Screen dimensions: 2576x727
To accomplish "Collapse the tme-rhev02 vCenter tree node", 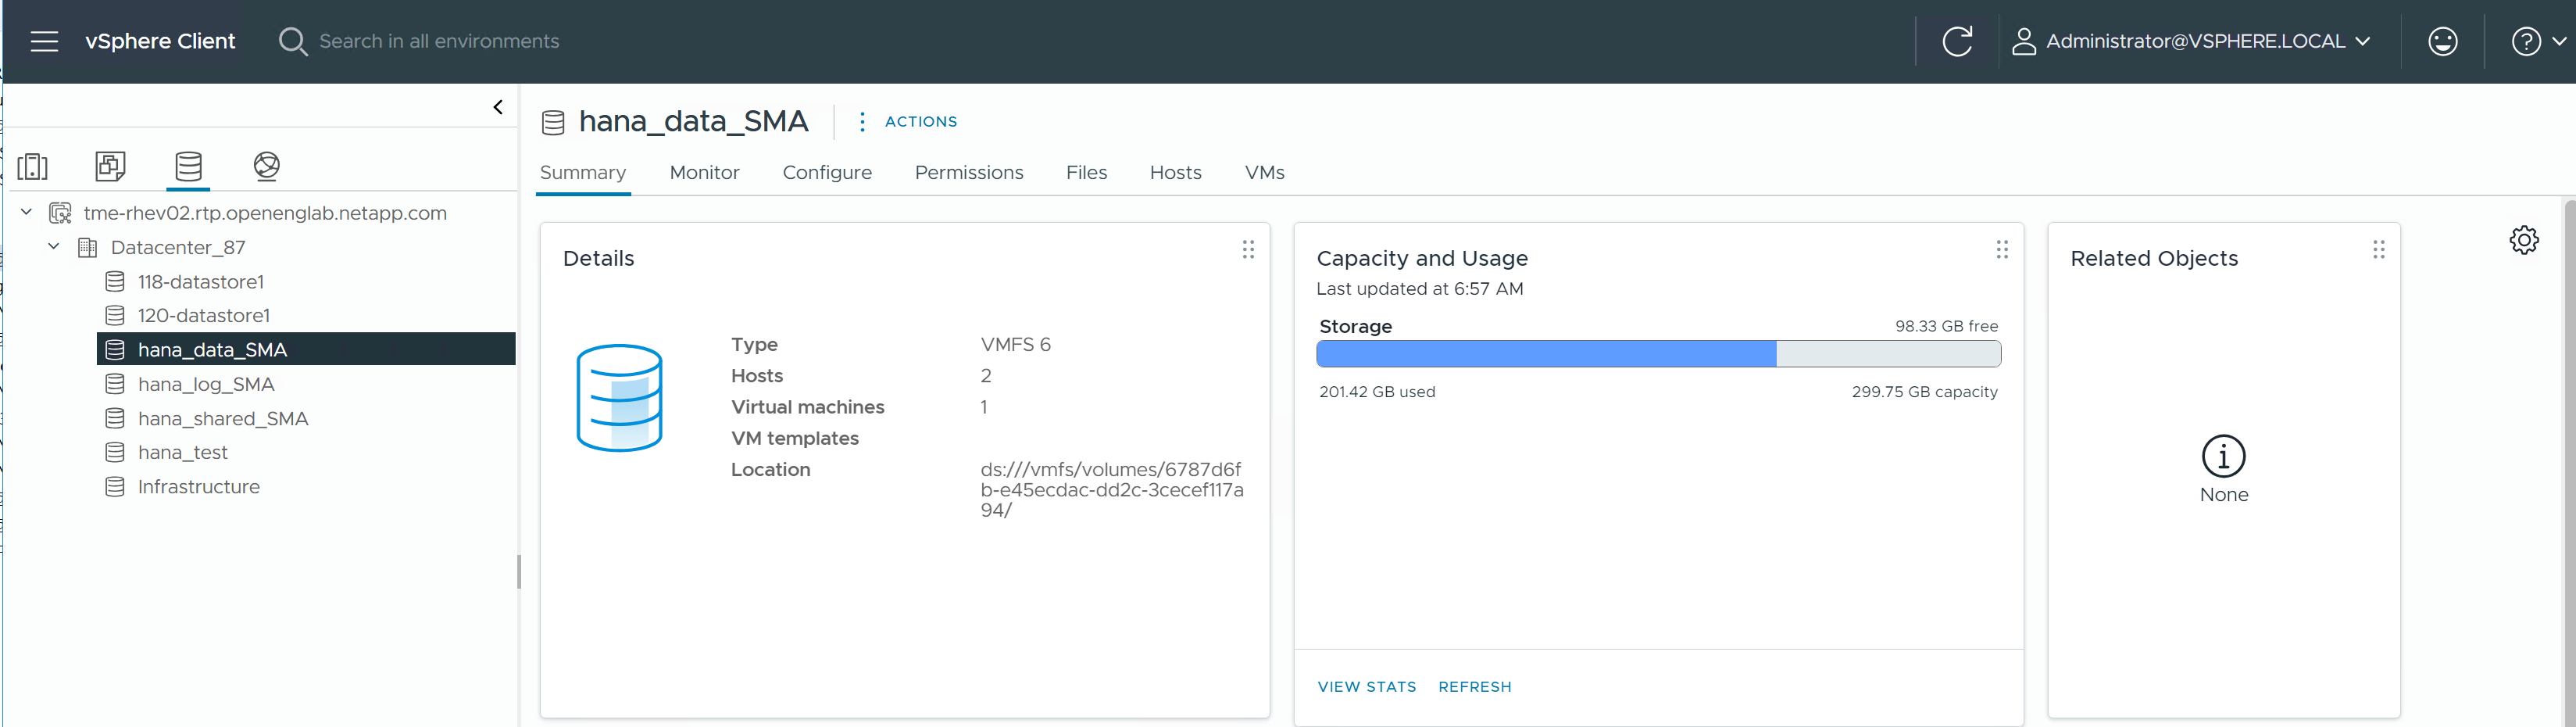I will tap(27, 213).
